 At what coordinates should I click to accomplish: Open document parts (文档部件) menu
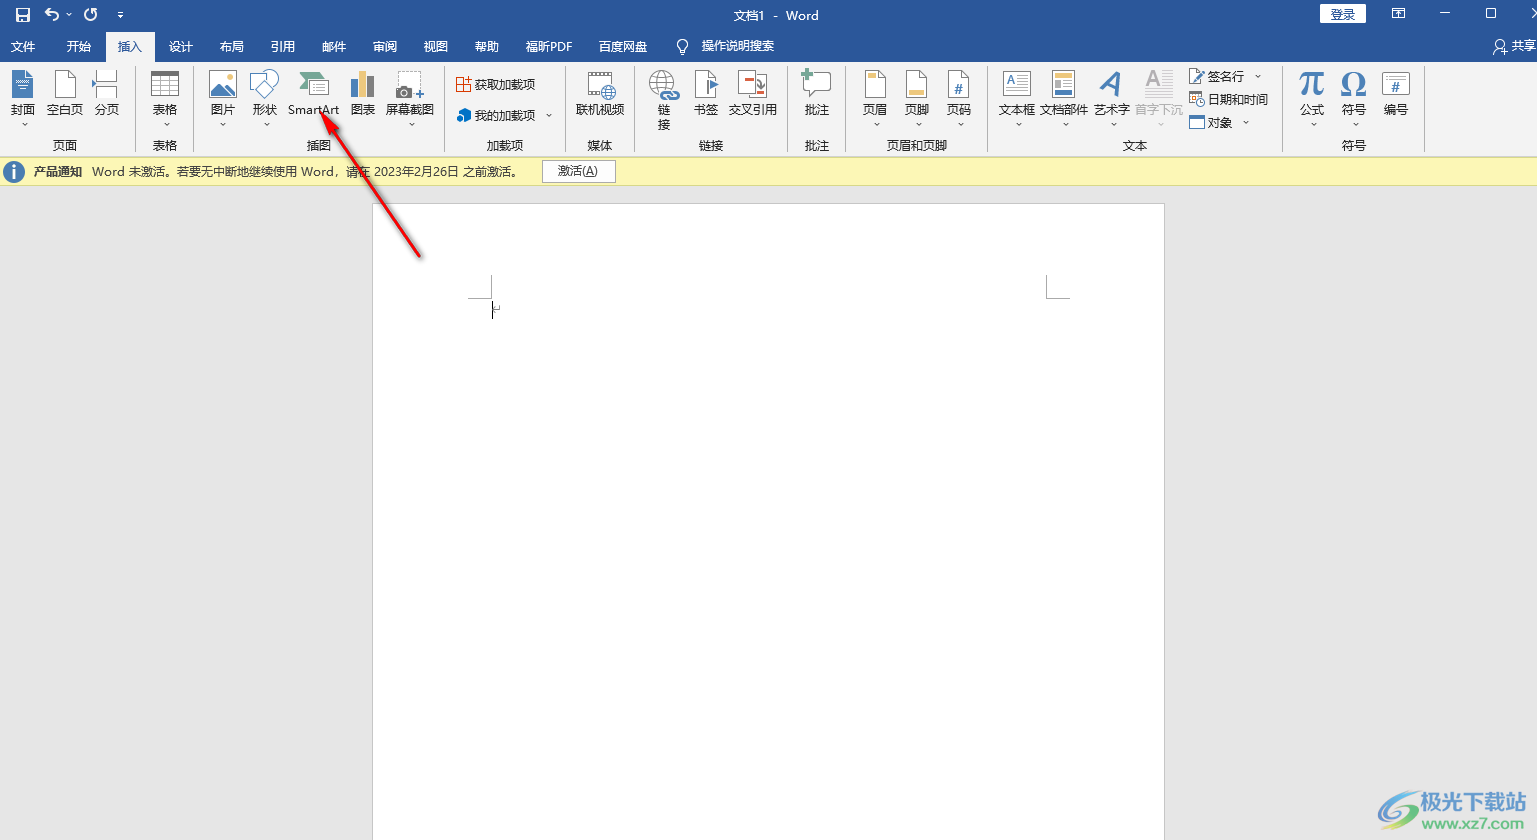point(1064,98)
